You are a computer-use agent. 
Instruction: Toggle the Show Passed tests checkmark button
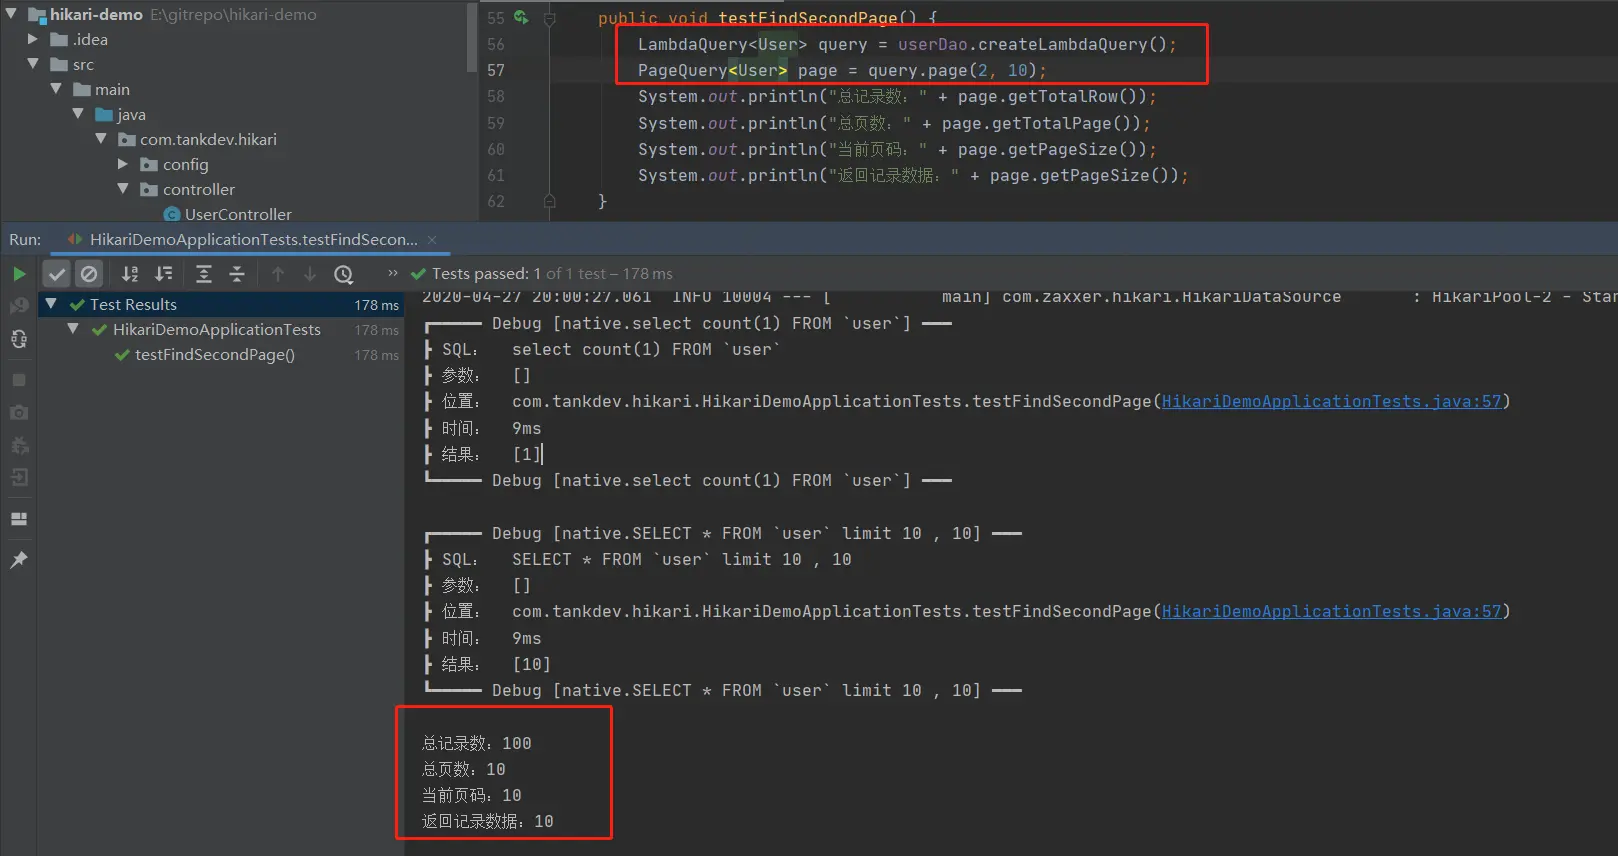coord(57,273)
